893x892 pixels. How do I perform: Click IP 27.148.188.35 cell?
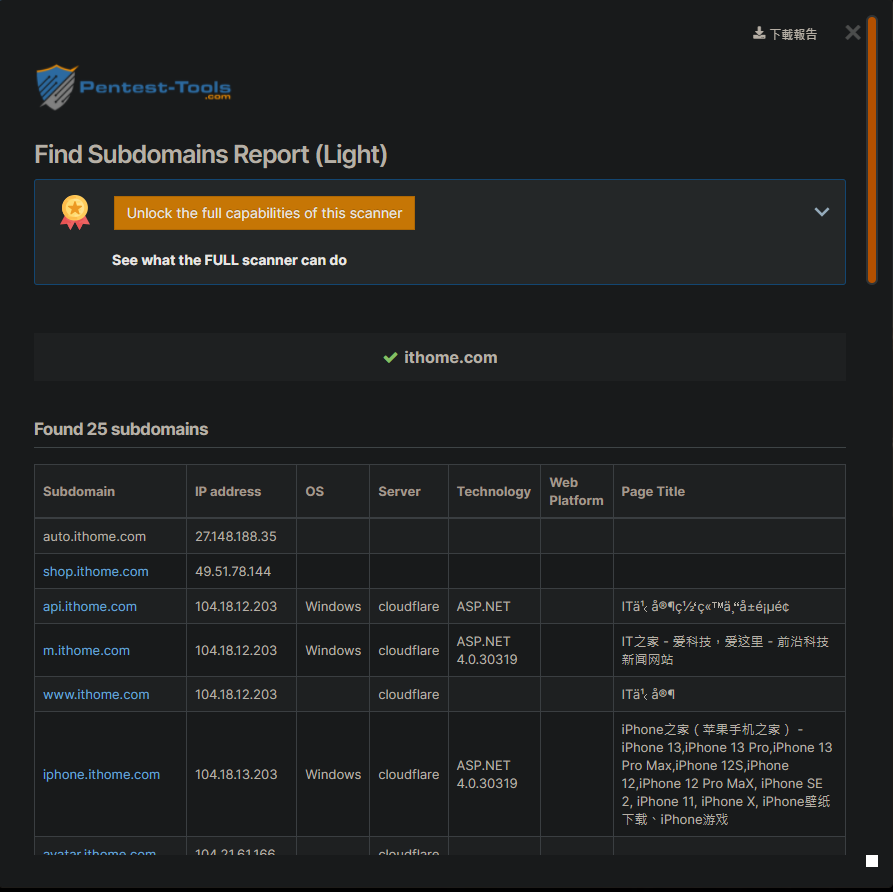point(241,537)
